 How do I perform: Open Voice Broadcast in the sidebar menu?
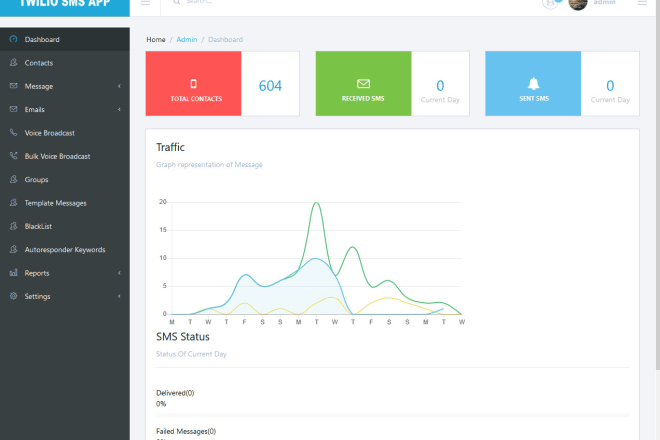pos(65,133)
